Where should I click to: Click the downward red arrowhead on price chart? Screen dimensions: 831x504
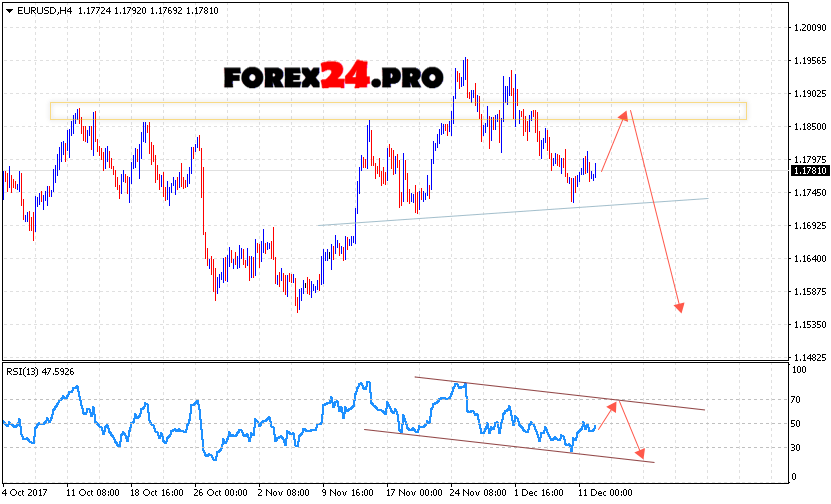680,306
